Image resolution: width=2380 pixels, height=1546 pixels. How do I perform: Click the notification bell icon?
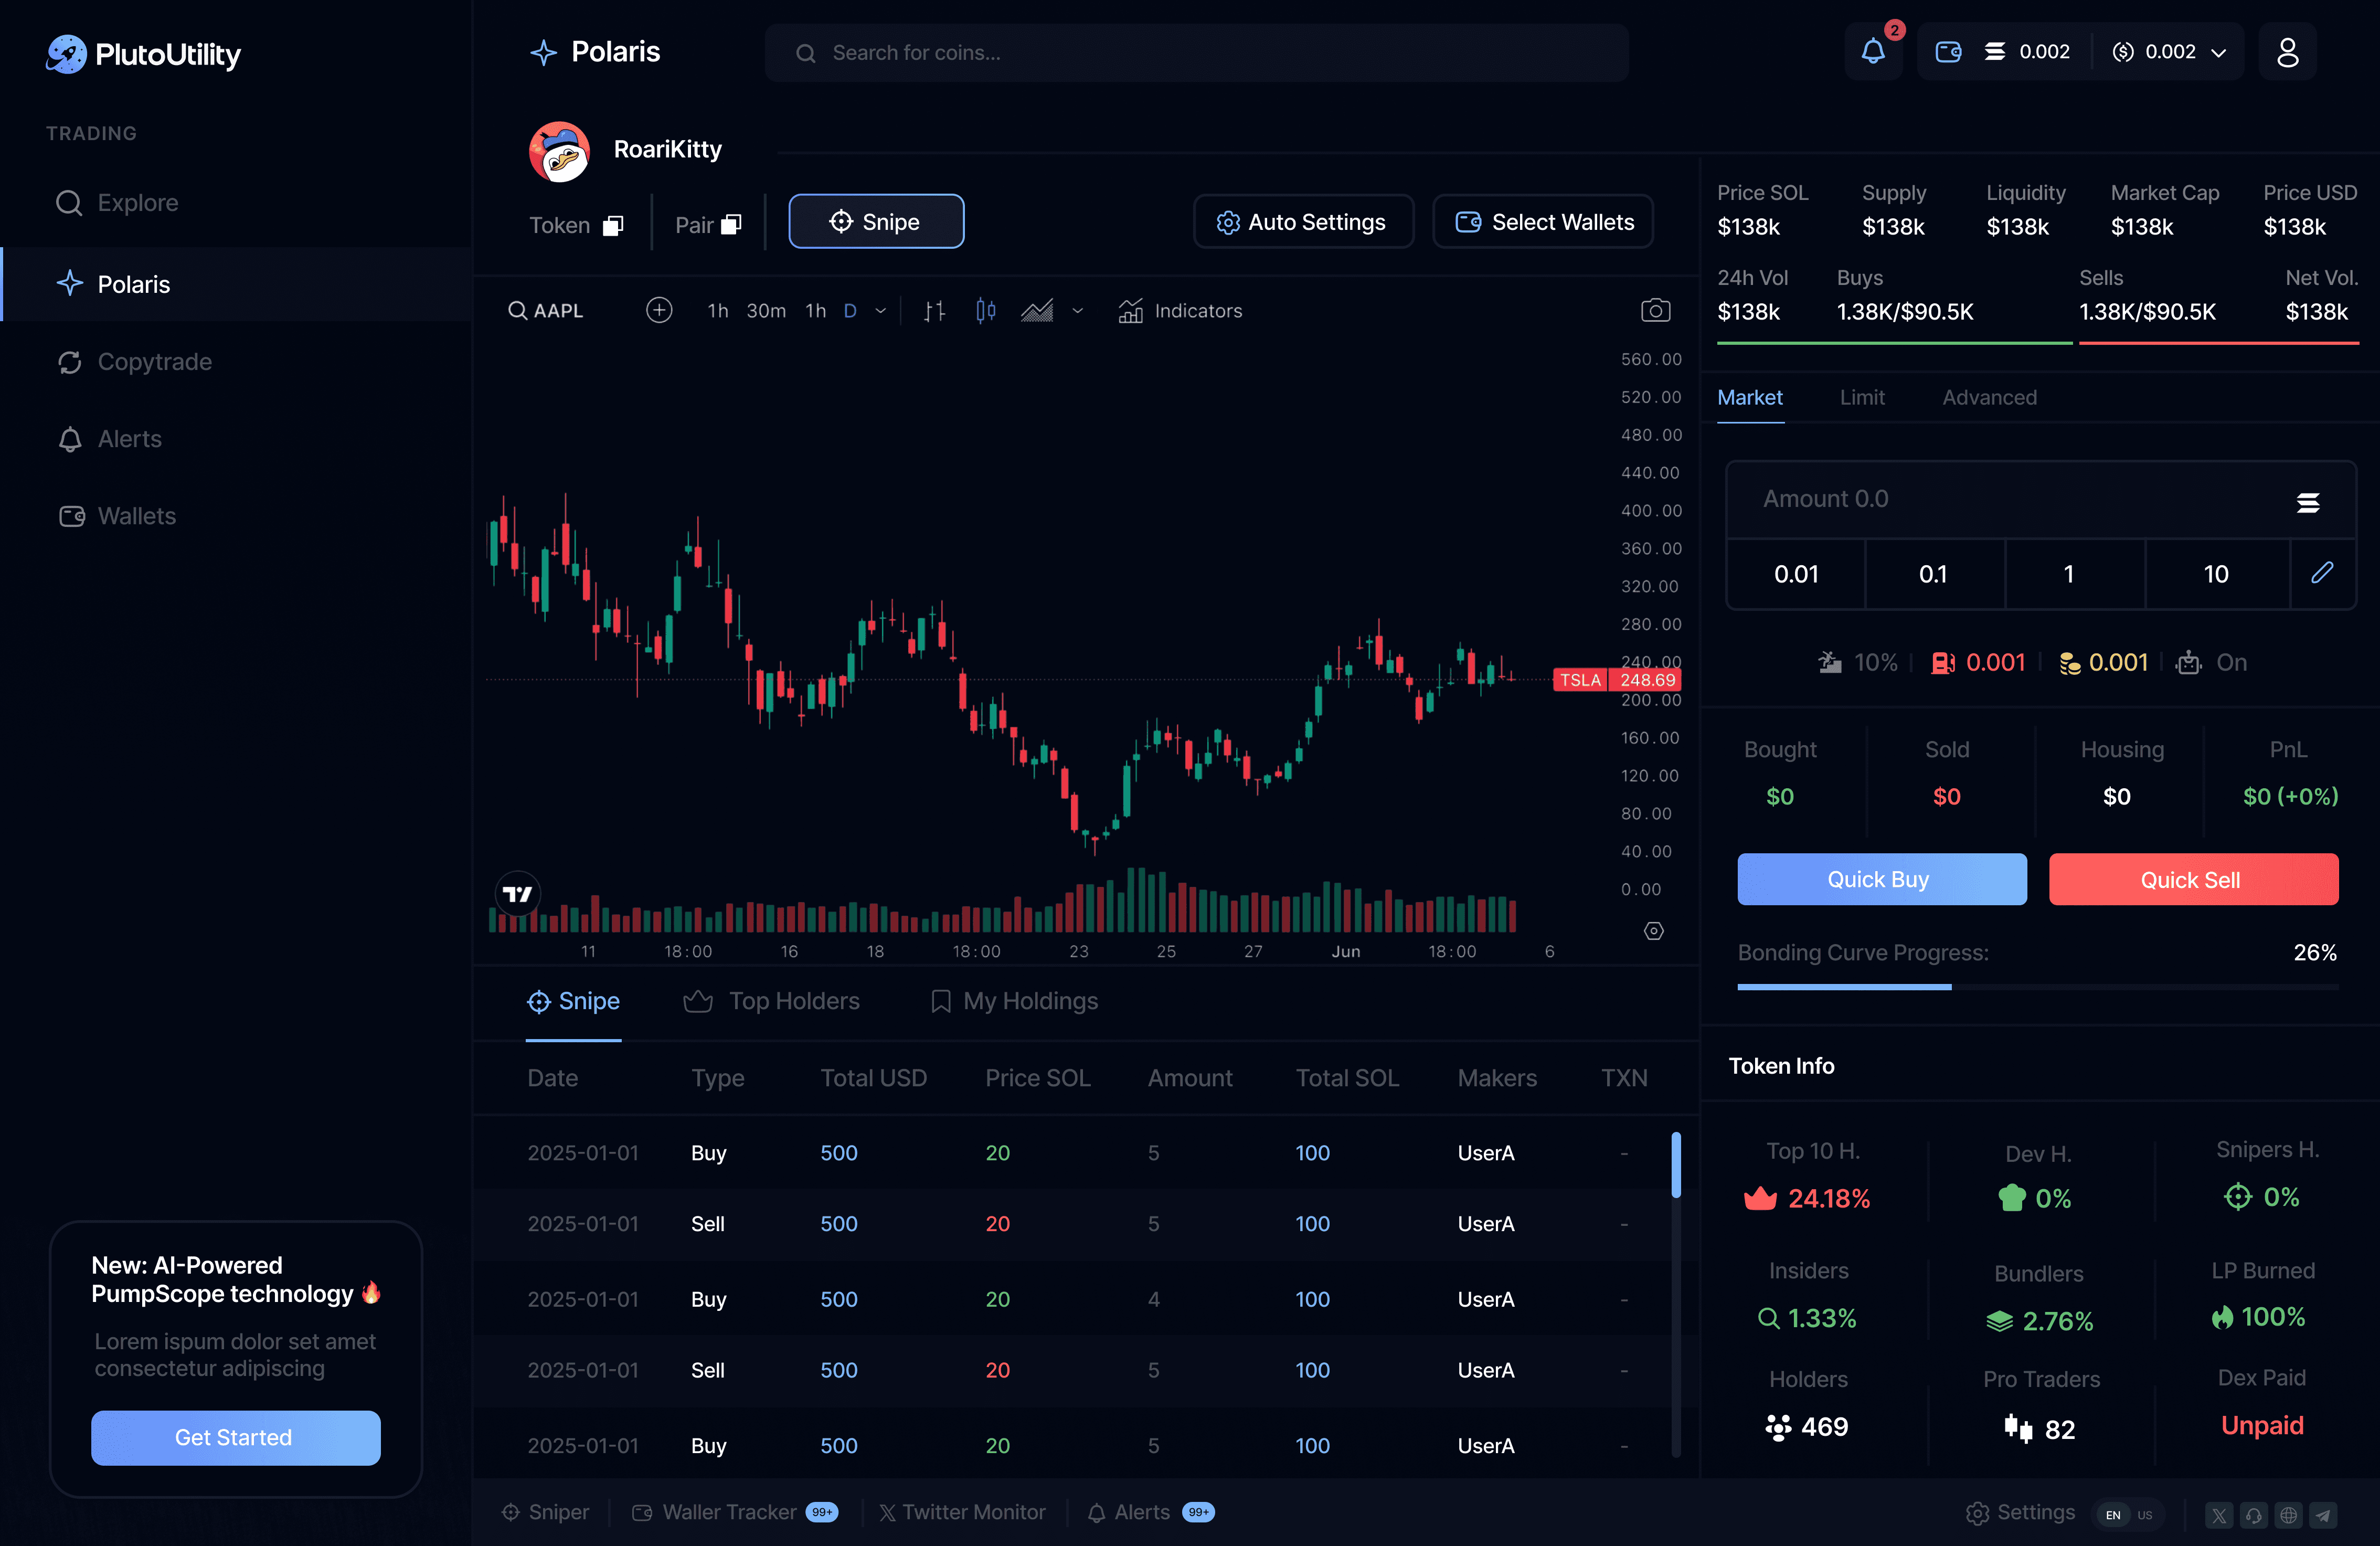pos(1872,52)
